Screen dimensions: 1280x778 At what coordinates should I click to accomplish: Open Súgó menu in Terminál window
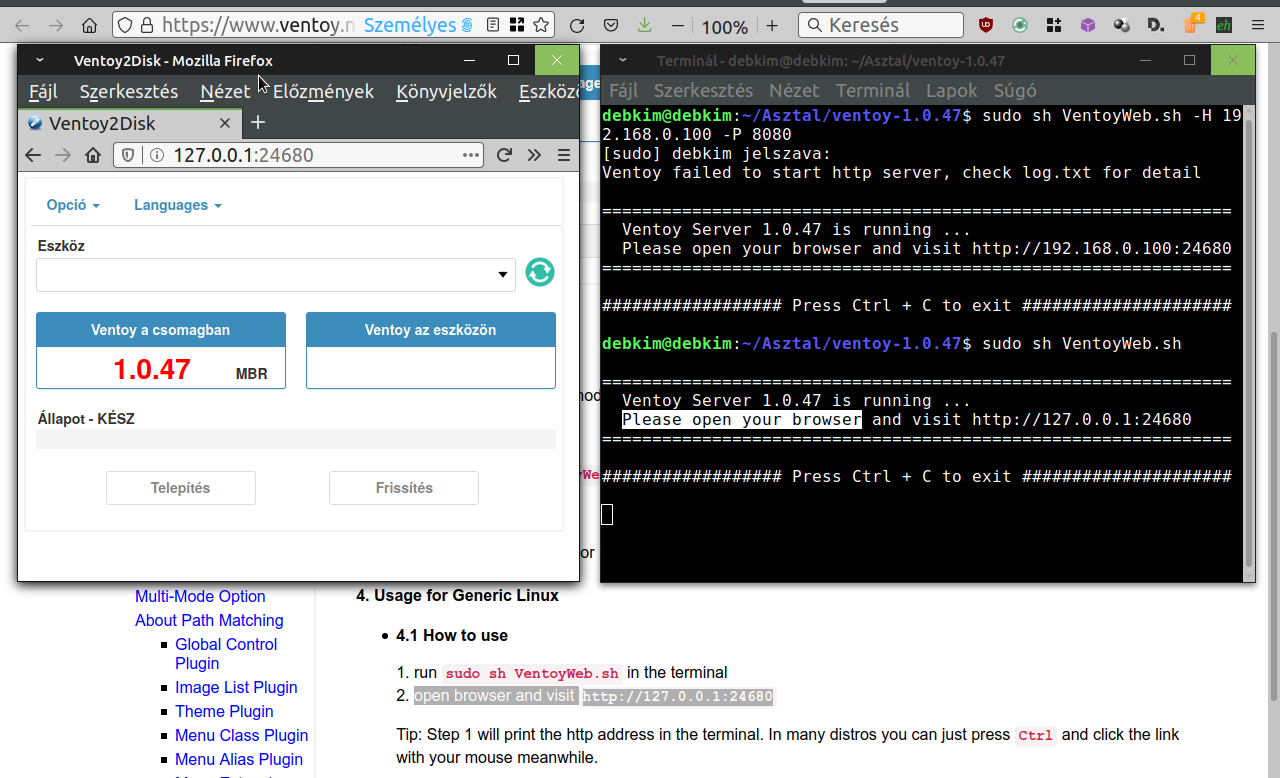(x=1014, y=90)
